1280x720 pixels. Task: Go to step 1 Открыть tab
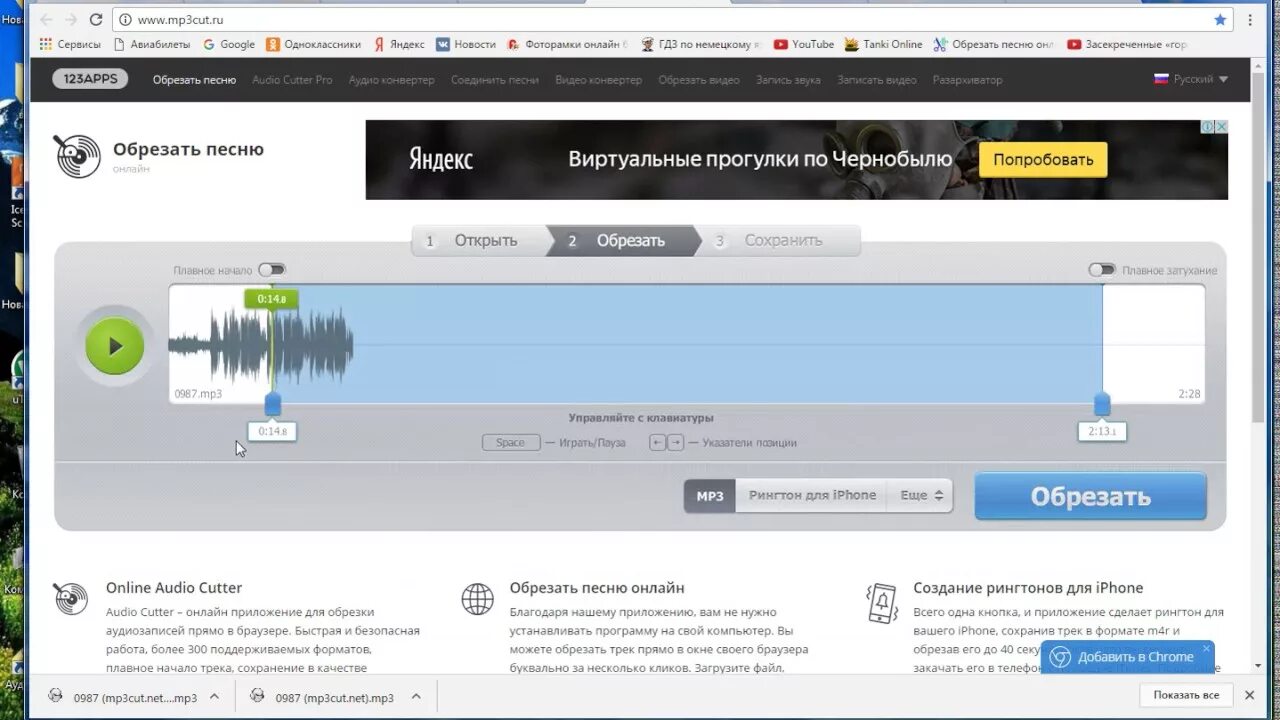tap(478, 241)
